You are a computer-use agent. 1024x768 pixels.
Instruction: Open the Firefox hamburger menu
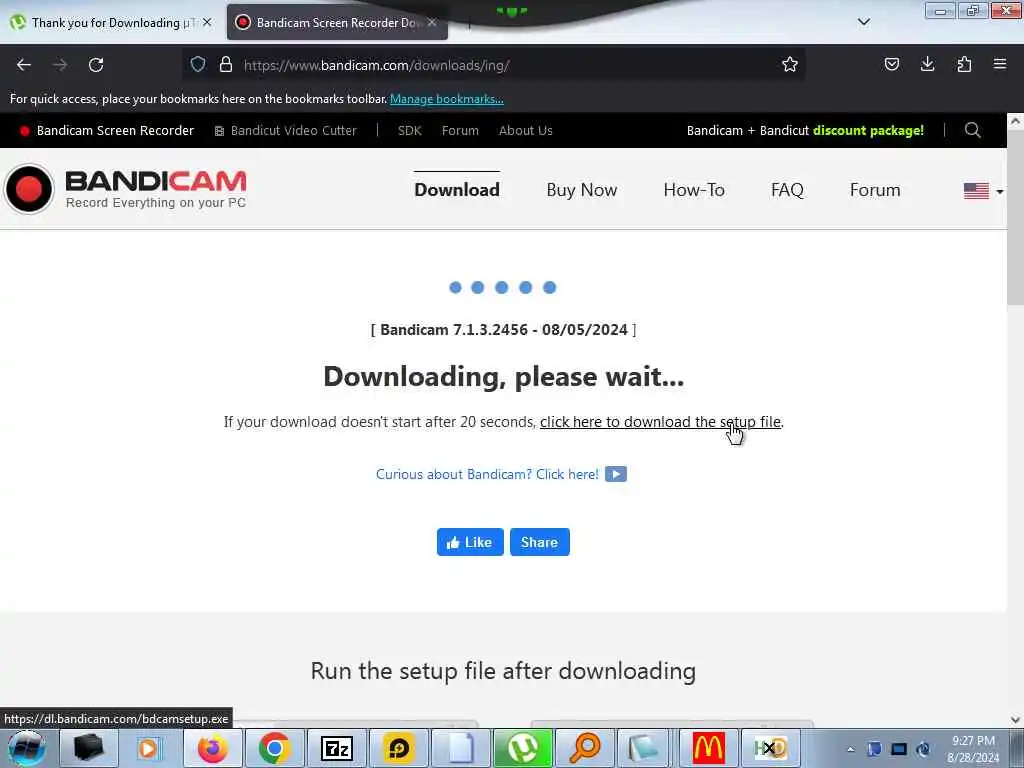point(1000,64)
